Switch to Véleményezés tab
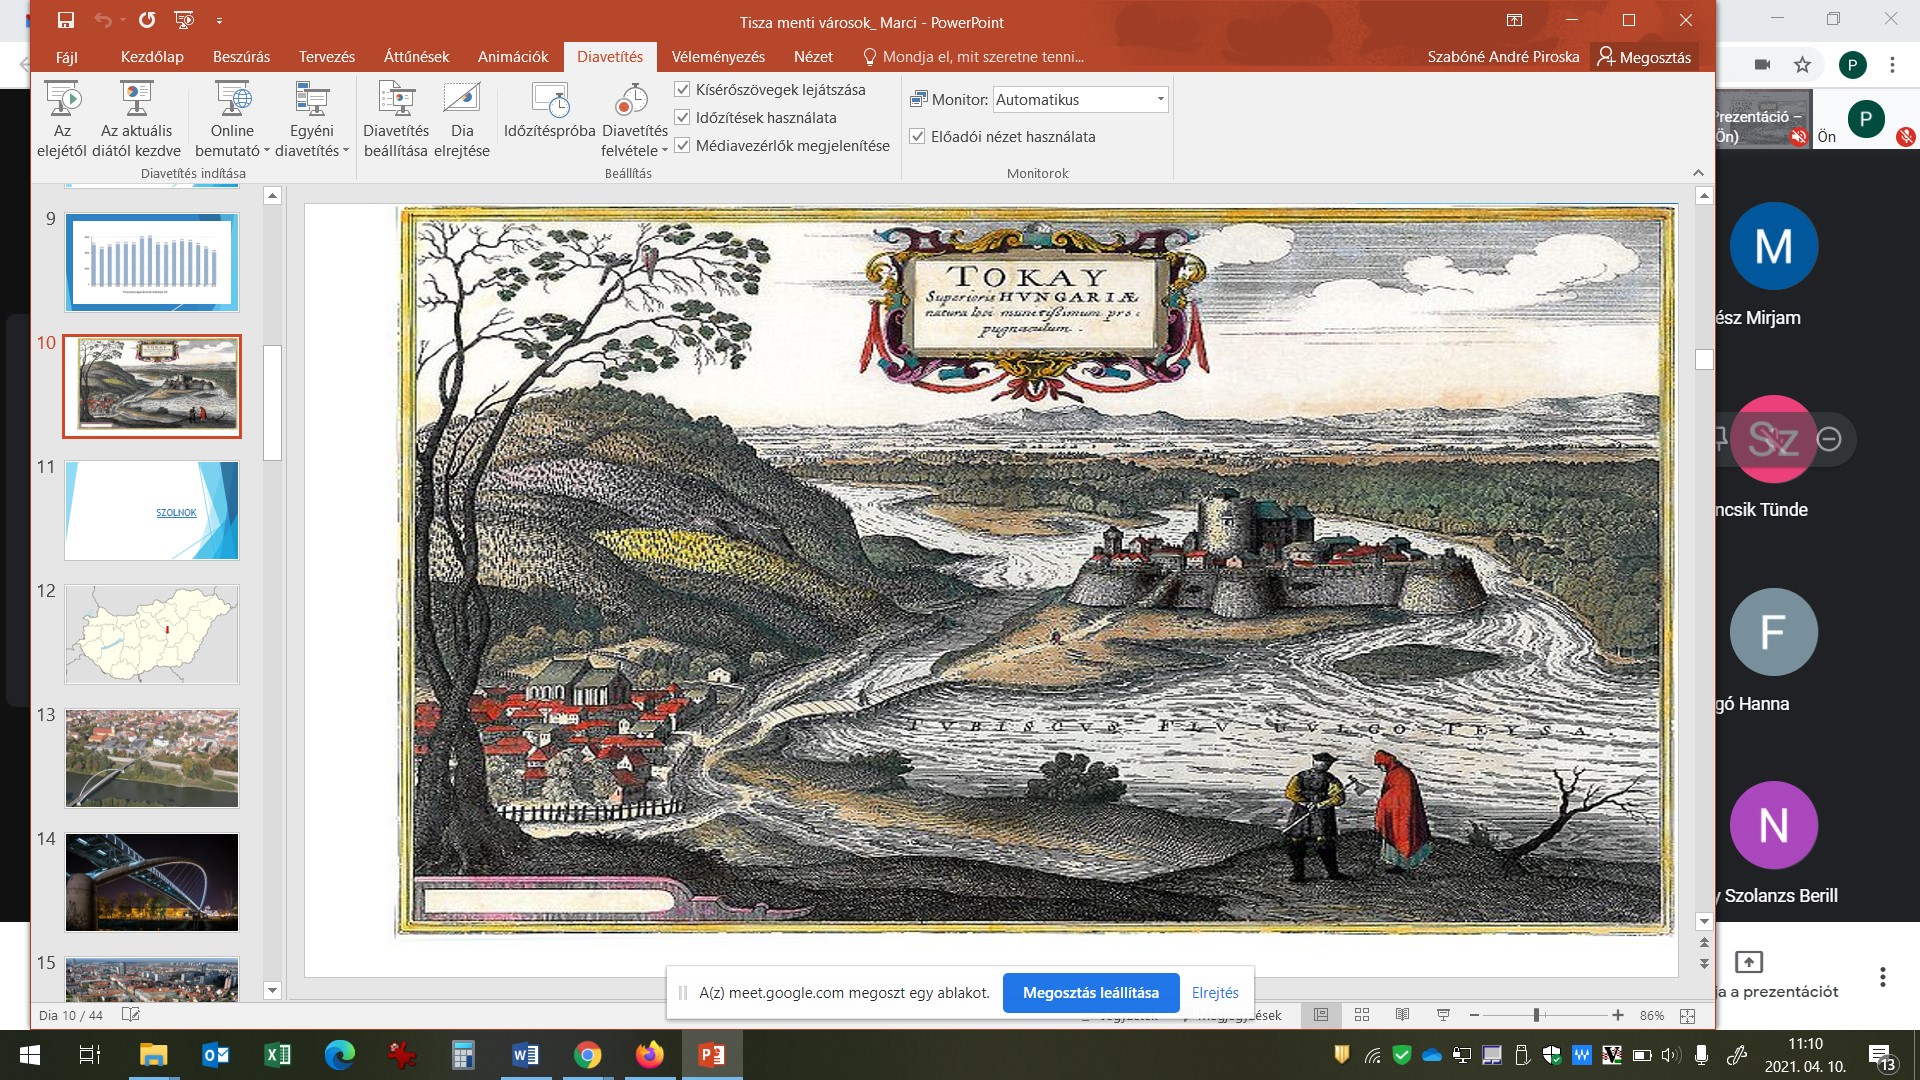This screenshot has height=1080, width=1920. click(718, 57)
